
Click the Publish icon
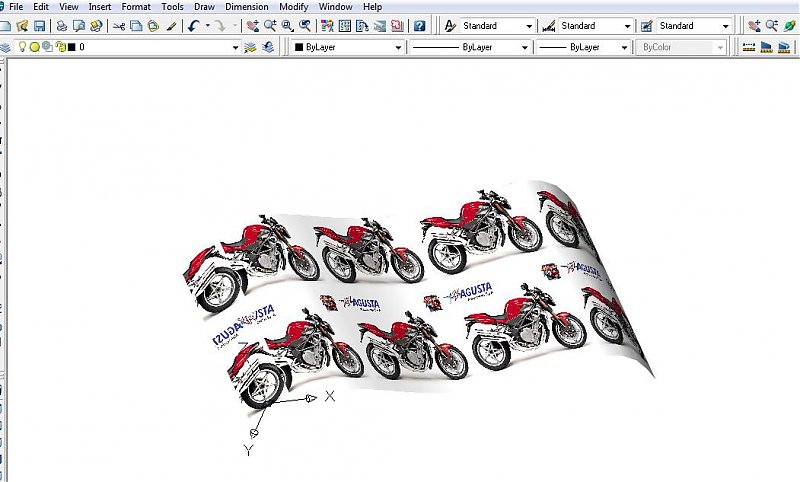(96, 26)
